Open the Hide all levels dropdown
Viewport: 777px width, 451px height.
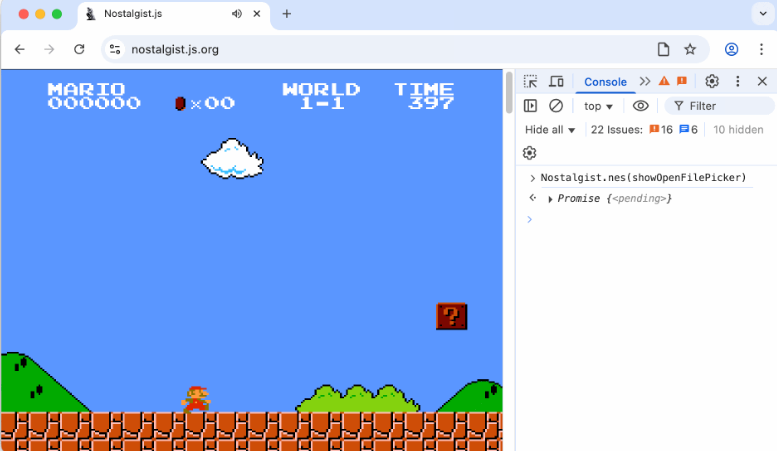pyautogui.click(x=550, y=130)
